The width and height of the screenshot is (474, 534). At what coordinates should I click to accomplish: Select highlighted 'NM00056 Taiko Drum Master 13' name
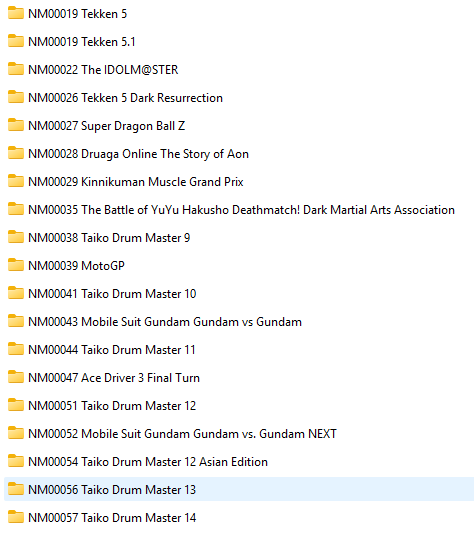click(x=112, y=490)
